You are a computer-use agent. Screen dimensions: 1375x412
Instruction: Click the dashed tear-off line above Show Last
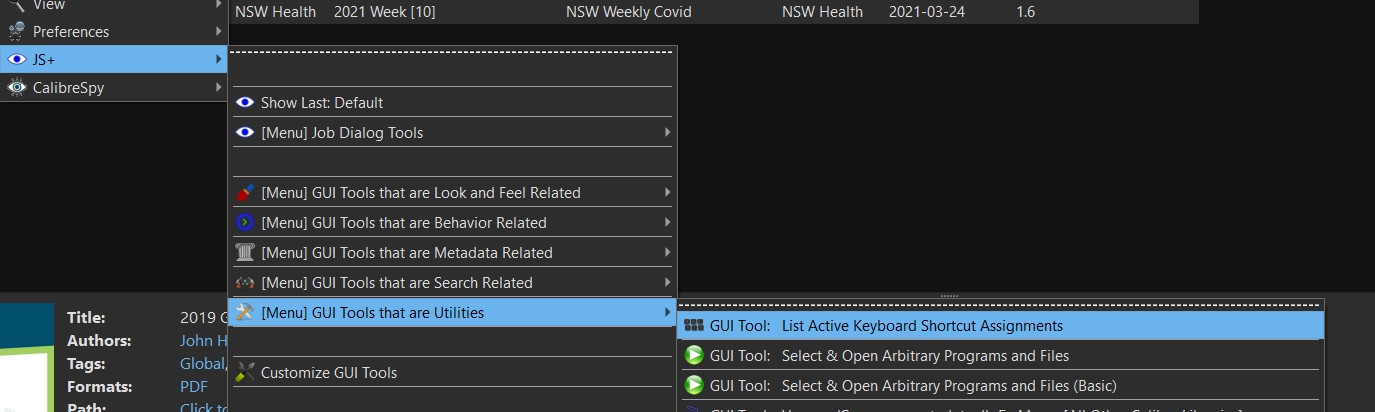(453, 51)
